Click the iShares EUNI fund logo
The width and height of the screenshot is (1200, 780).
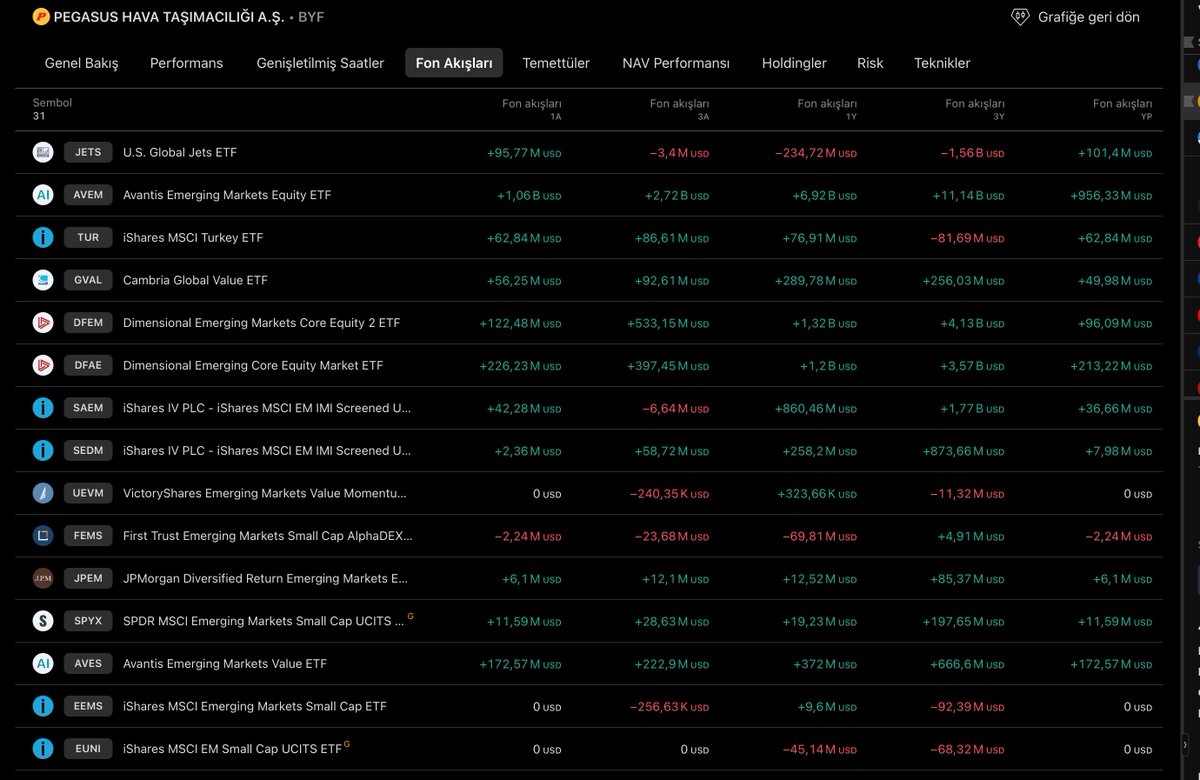point(42,749)
